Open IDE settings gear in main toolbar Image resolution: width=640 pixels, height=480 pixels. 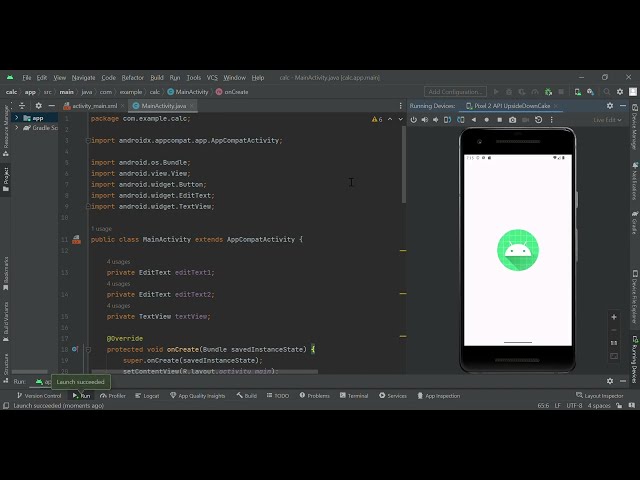click(620, 92)
